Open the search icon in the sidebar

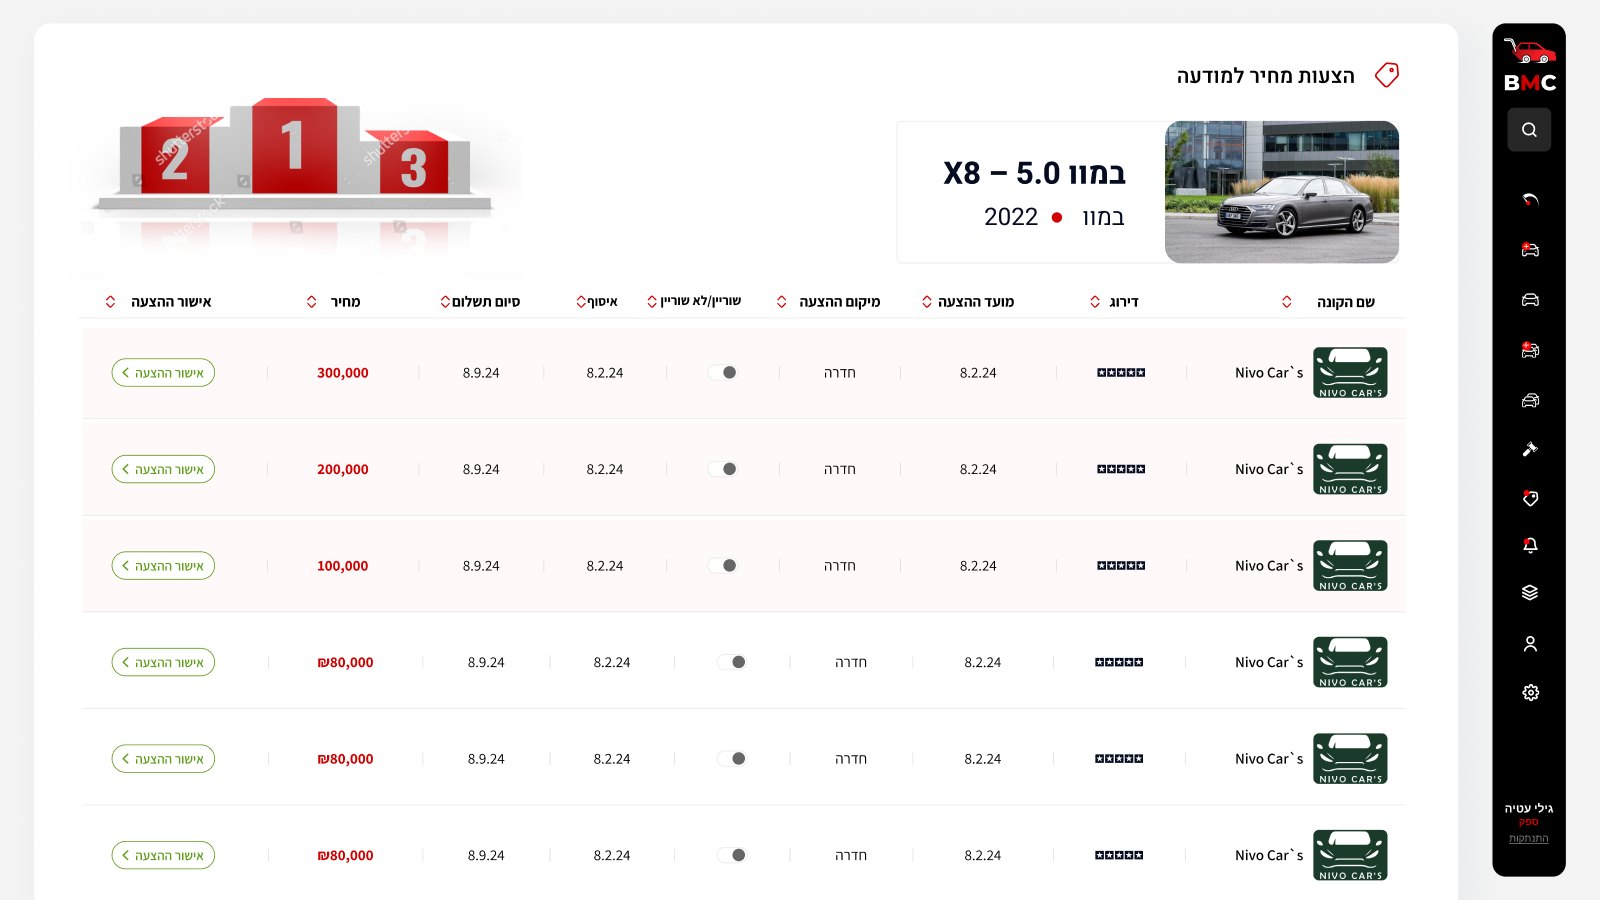[x=1529, y=130]
